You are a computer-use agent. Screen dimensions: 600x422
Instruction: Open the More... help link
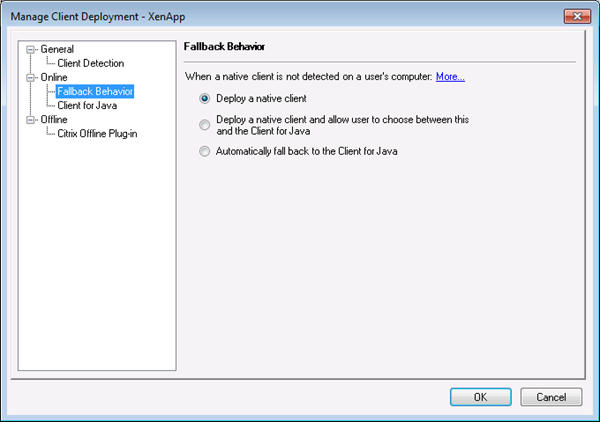coord(450,76)
